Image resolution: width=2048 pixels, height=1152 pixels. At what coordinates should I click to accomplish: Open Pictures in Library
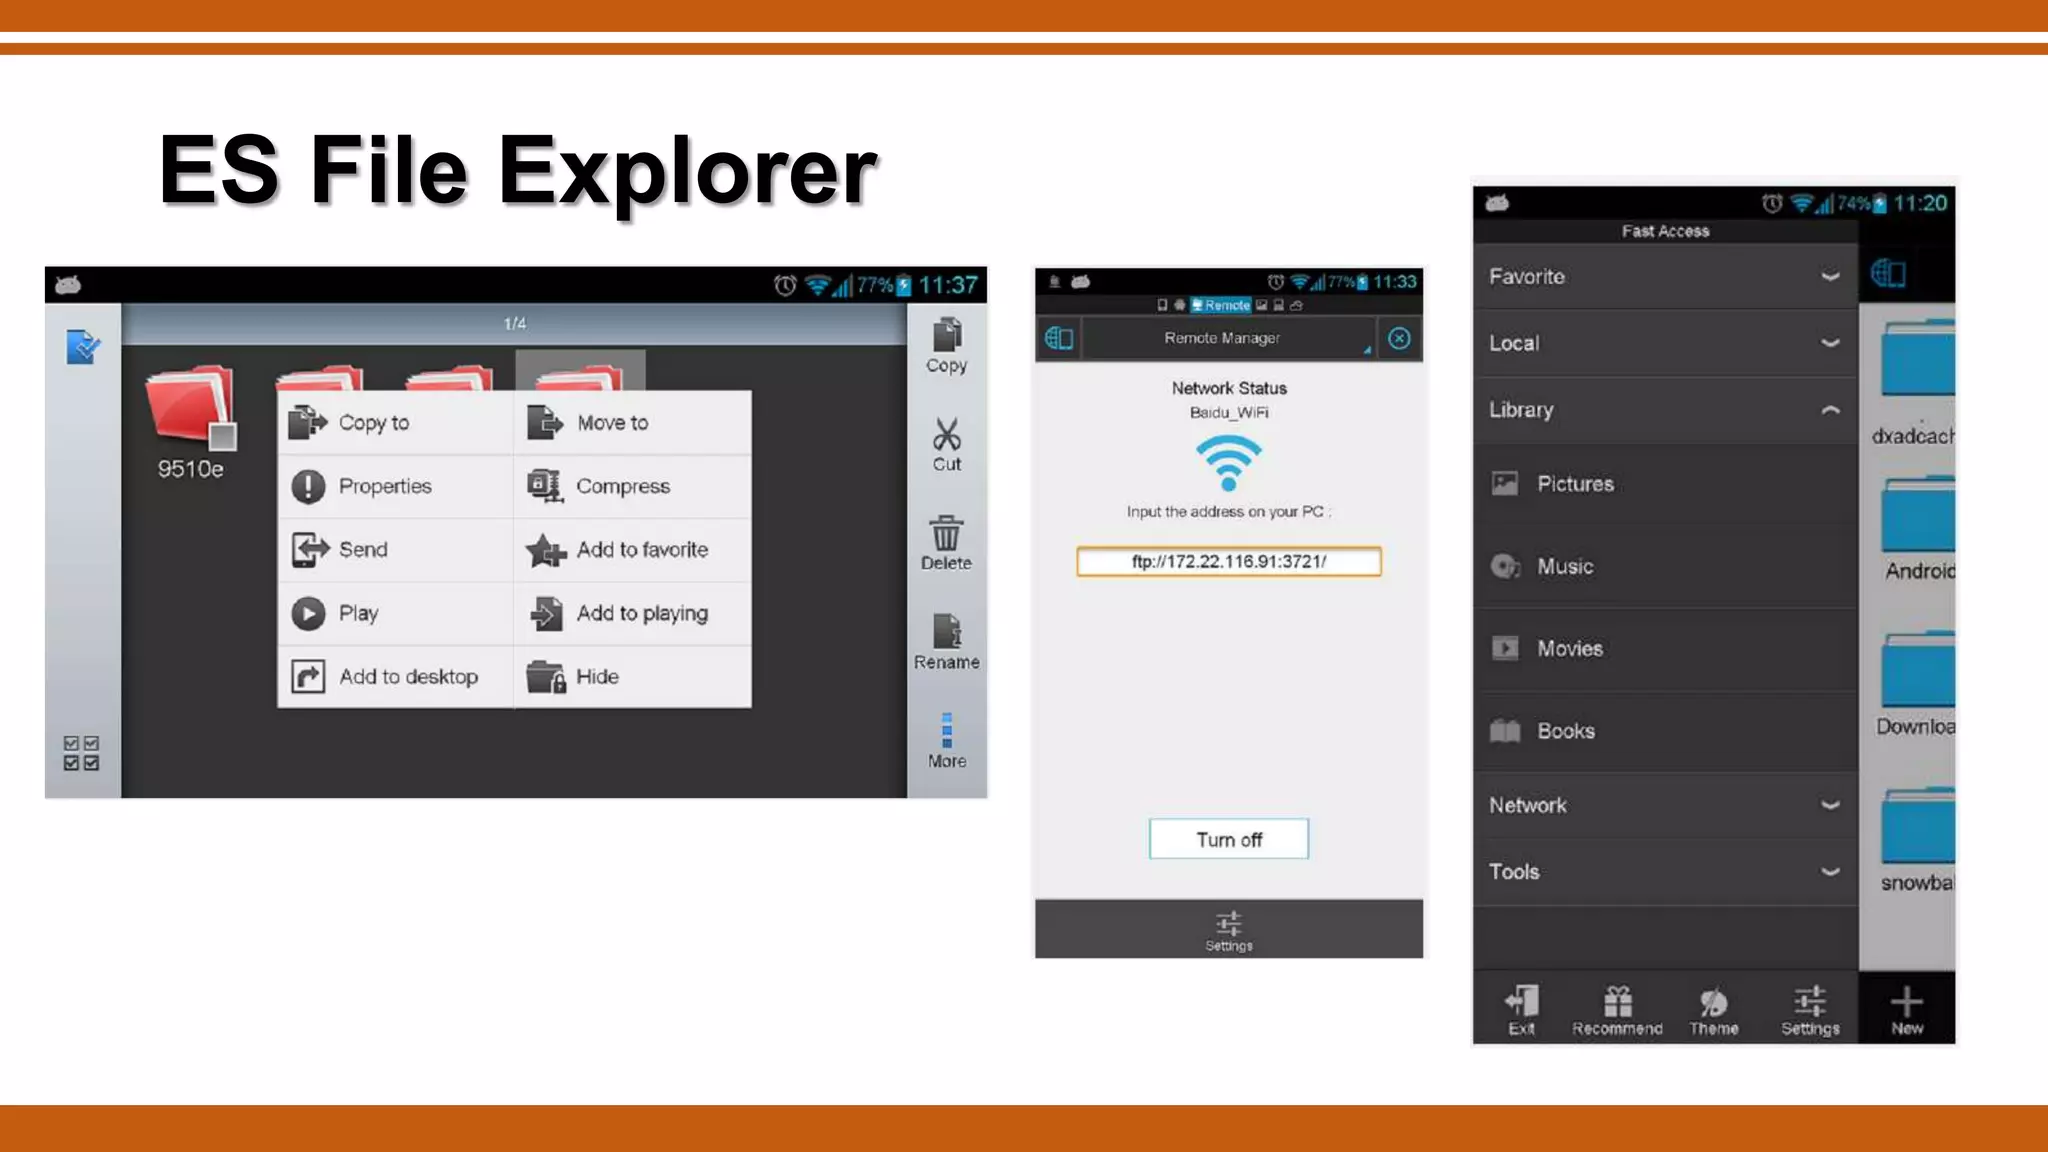point(1665,484)
